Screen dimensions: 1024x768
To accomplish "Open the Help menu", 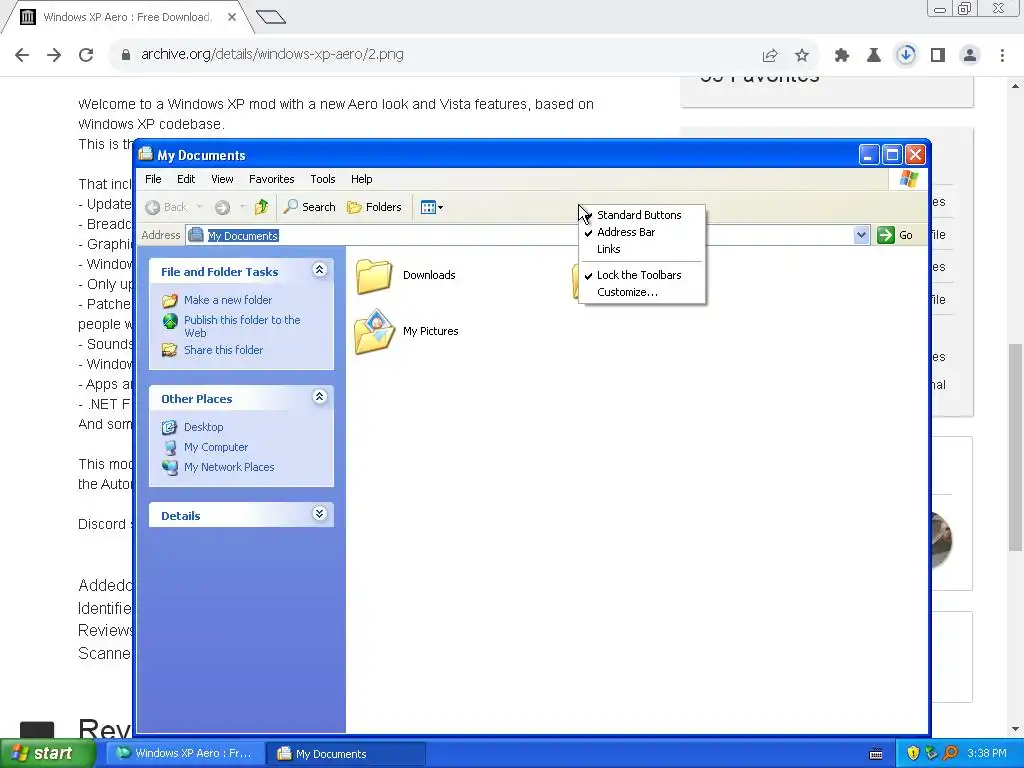I will click(x=361, y=179).
